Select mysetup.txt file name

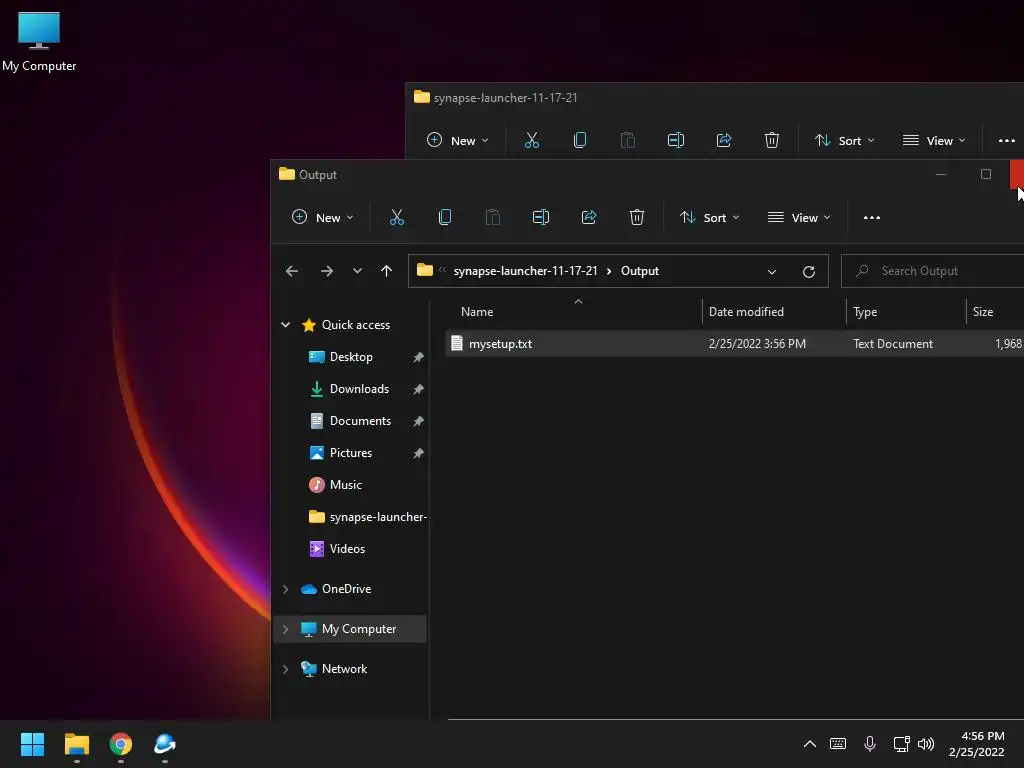click(x=500, y=344)
